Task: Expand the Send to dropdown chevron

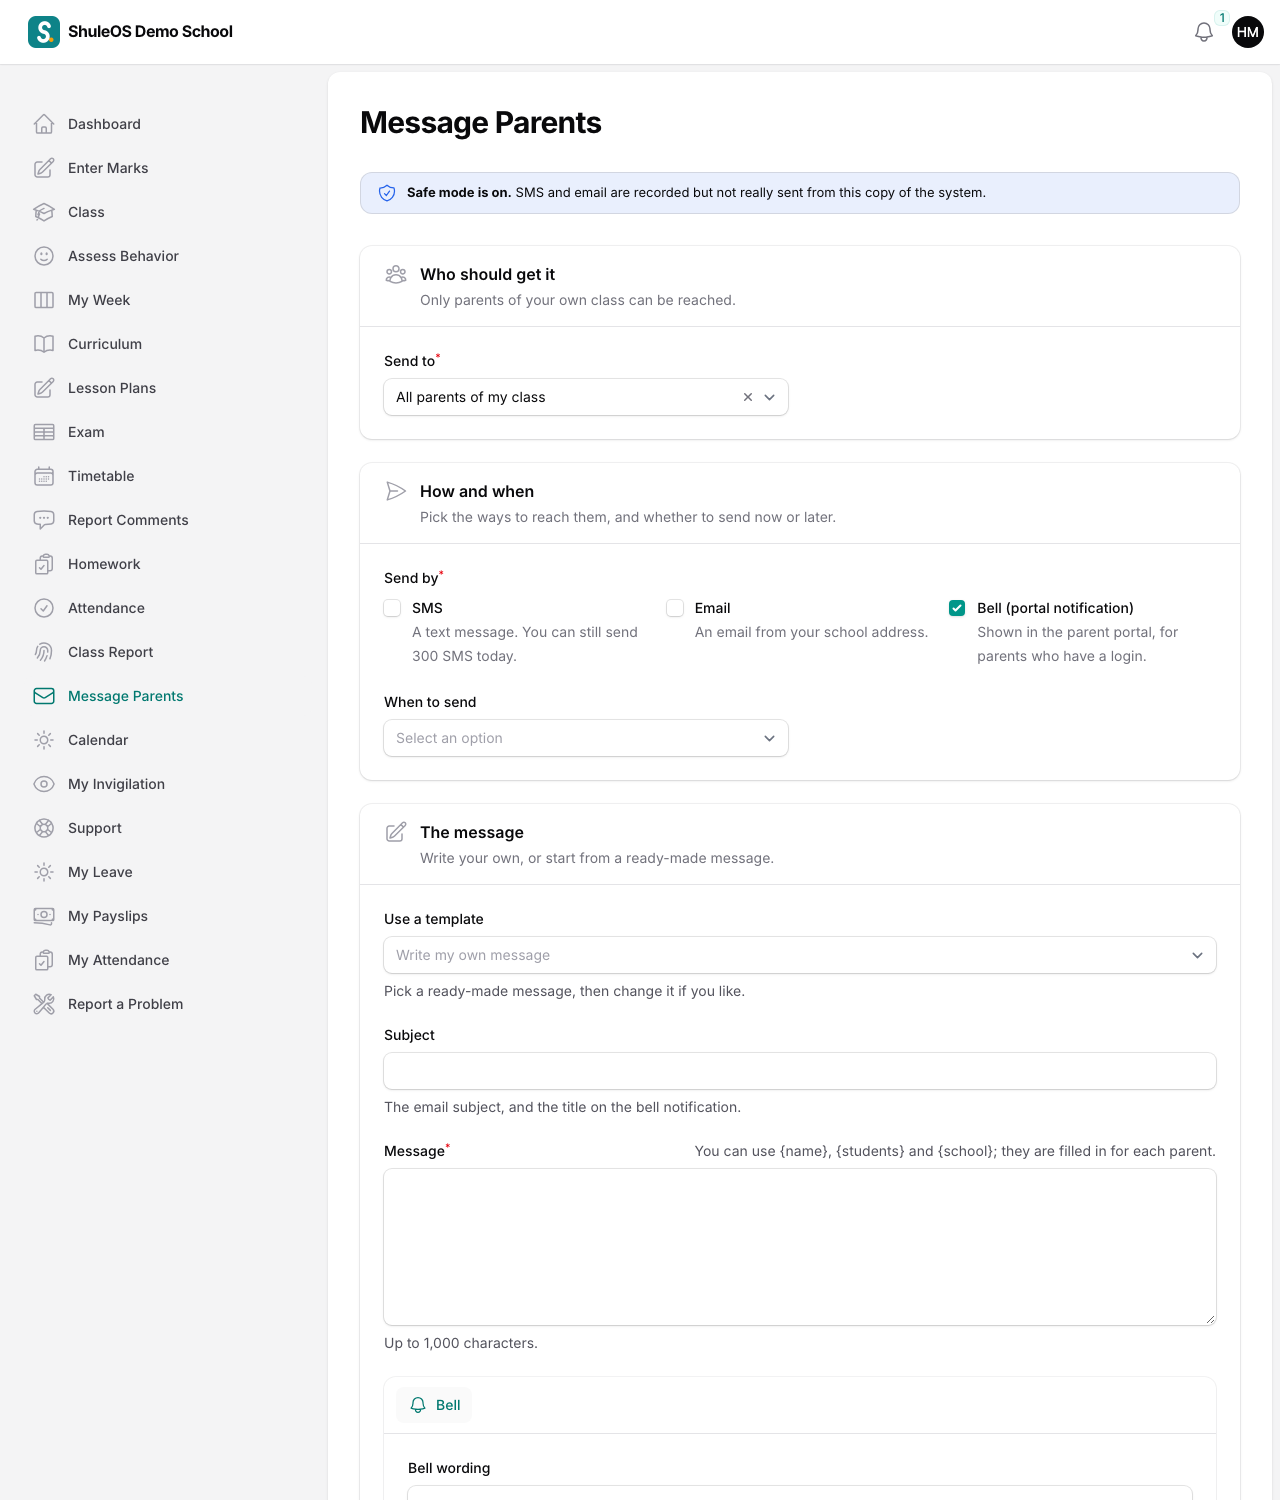Action: pos(770,397)
